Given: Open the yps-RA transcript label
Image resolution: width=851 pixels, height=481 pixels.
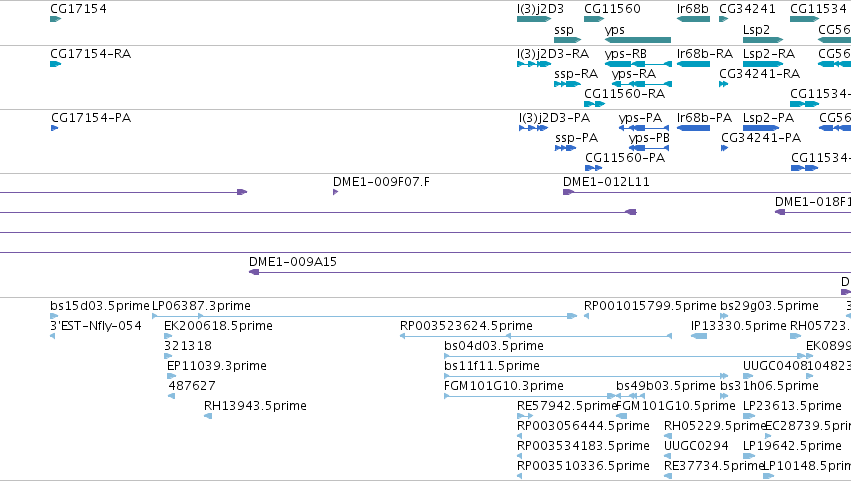Looking at the screenshot, I should coord(634,74).
